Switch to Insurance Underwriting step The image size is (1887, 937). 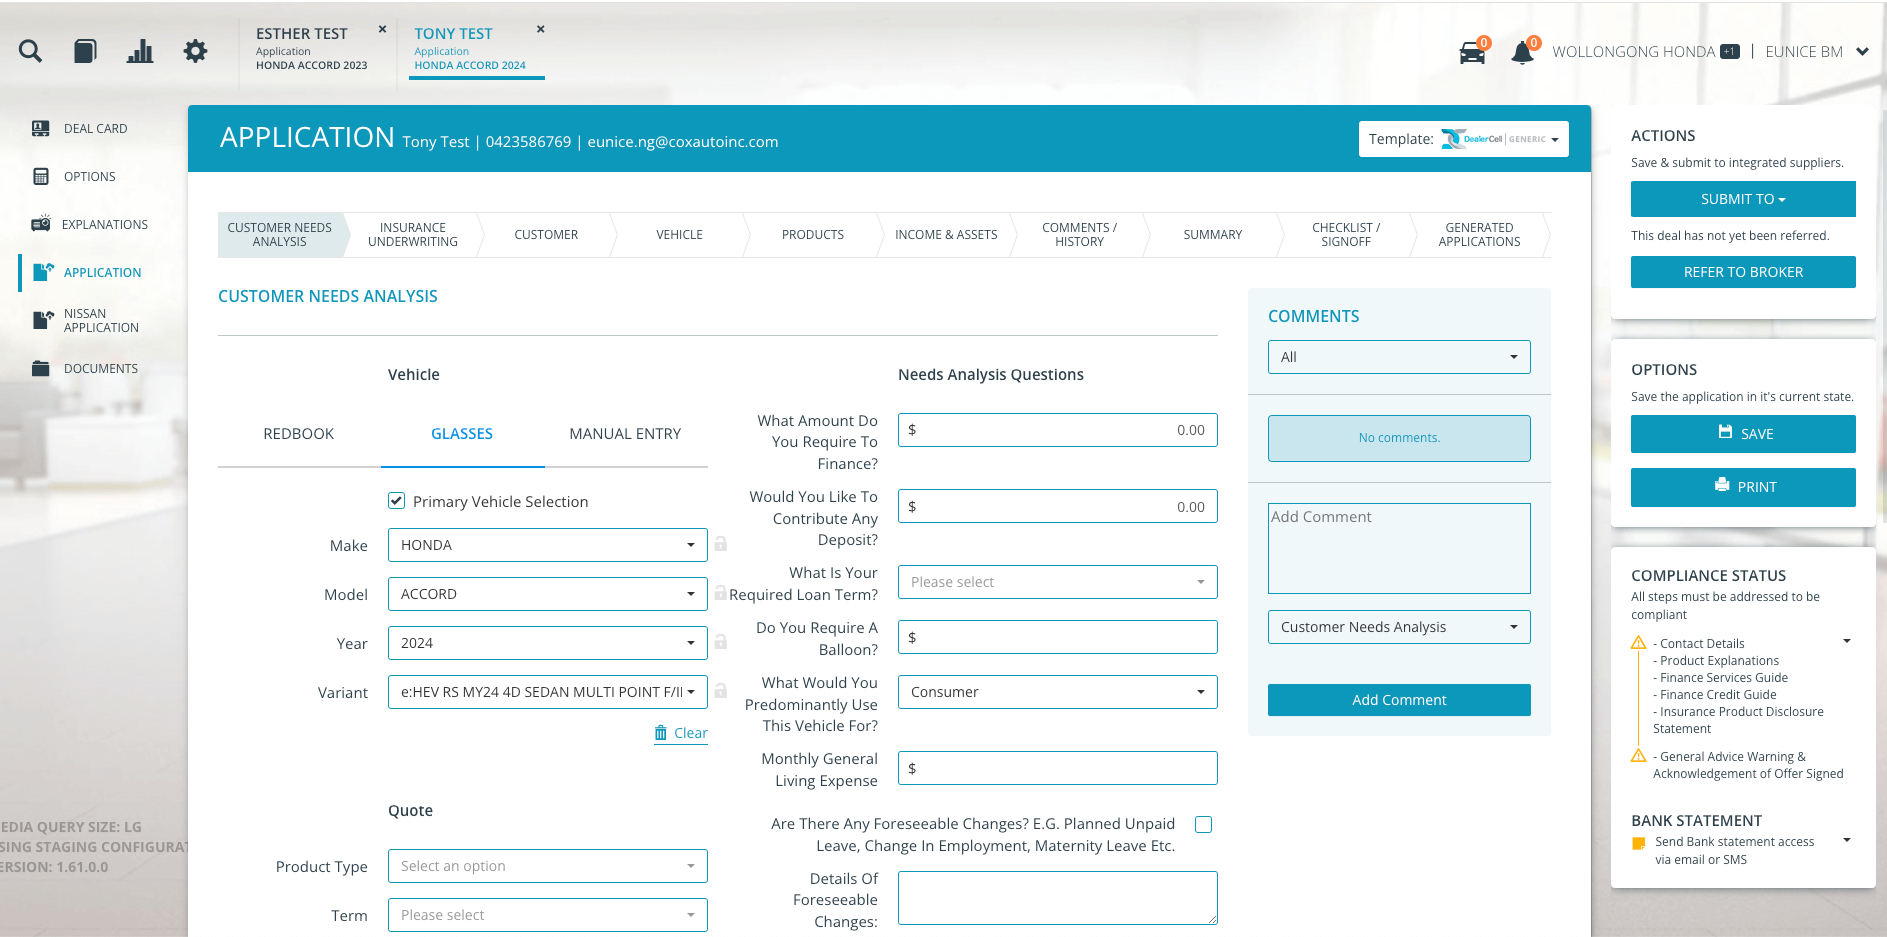click(413, 235)
